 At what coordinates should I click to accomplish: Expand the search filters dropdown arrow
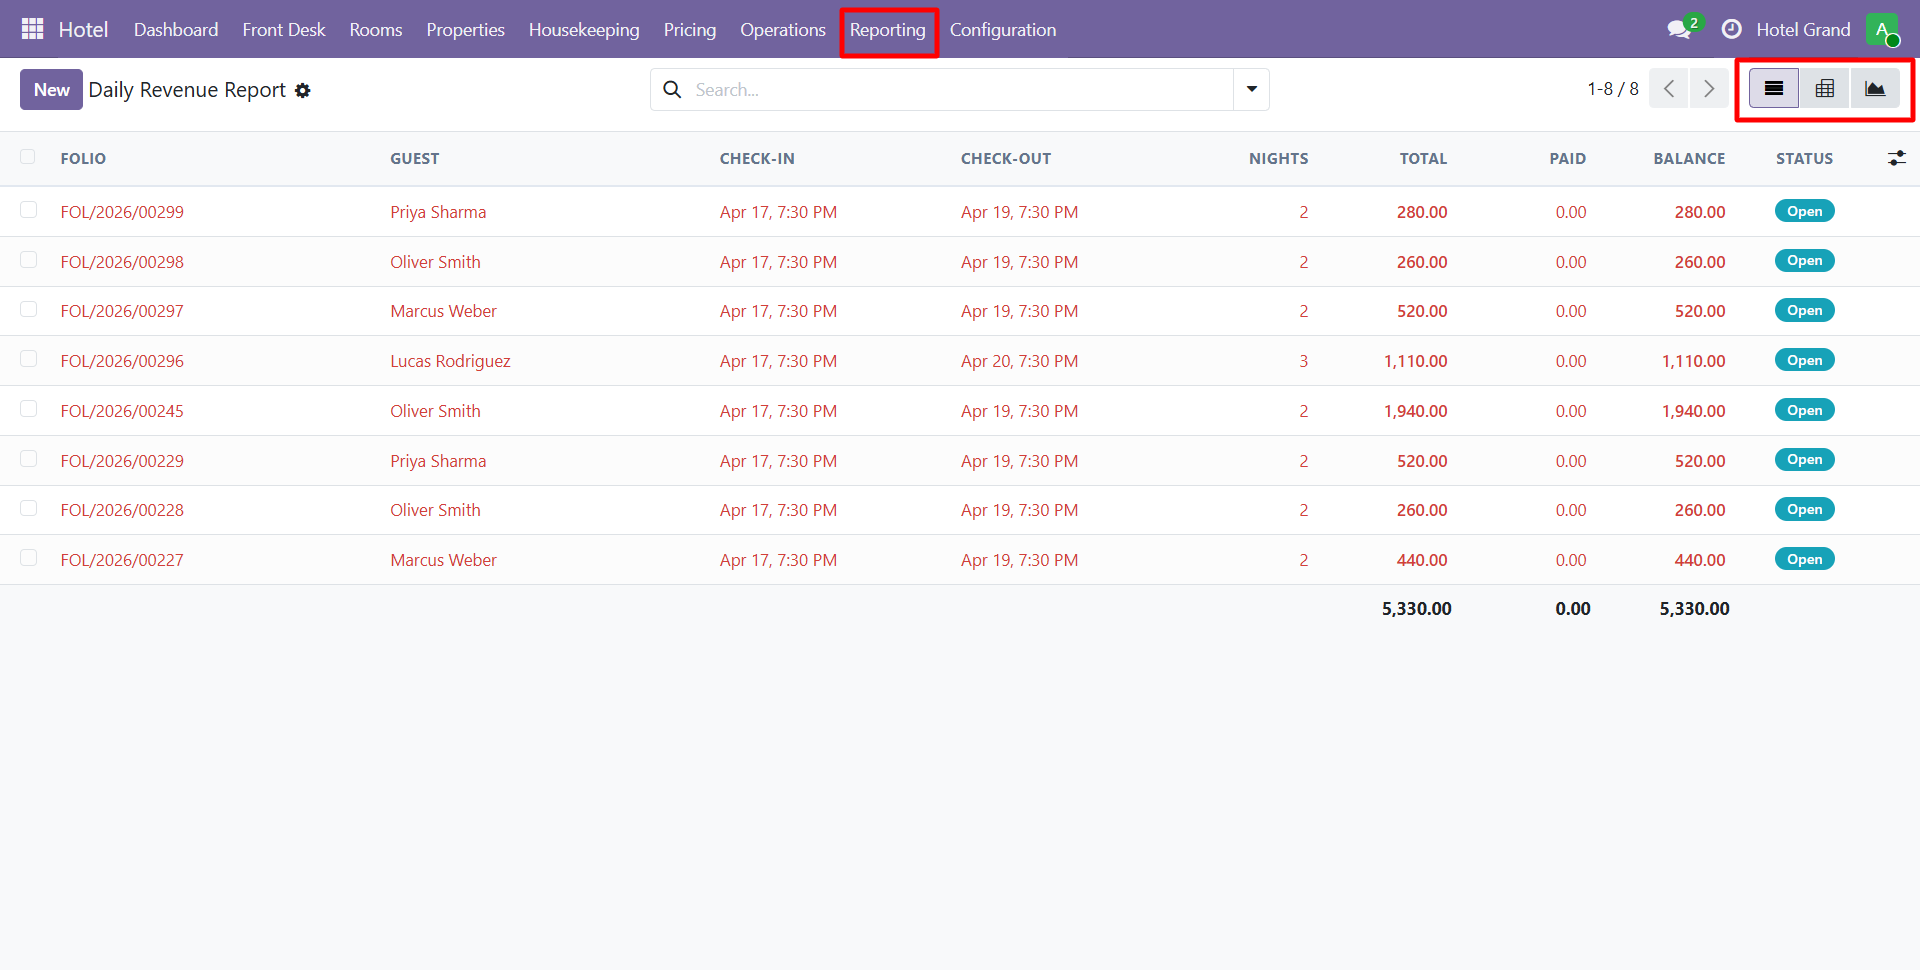[x=1250, y=89]
